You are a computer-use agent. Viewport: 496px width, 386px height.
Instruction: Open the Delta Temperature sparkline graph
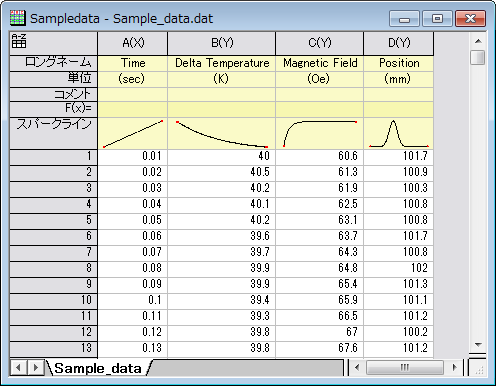[222, 133]
